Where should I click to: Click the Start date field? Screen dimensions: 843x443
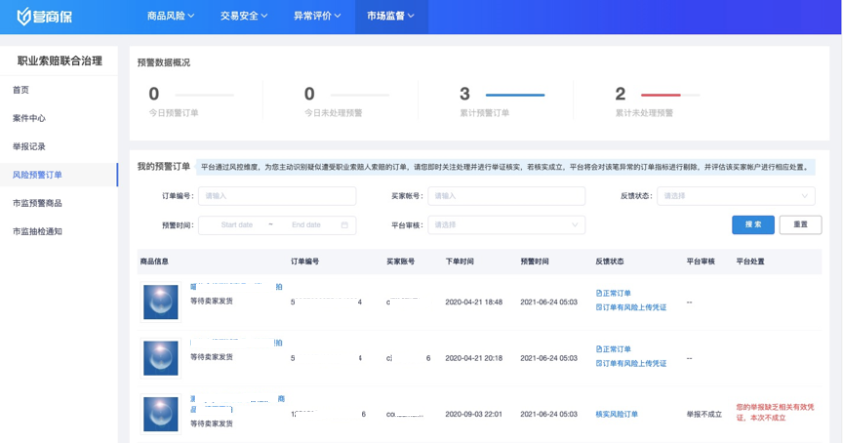(237, 225)
